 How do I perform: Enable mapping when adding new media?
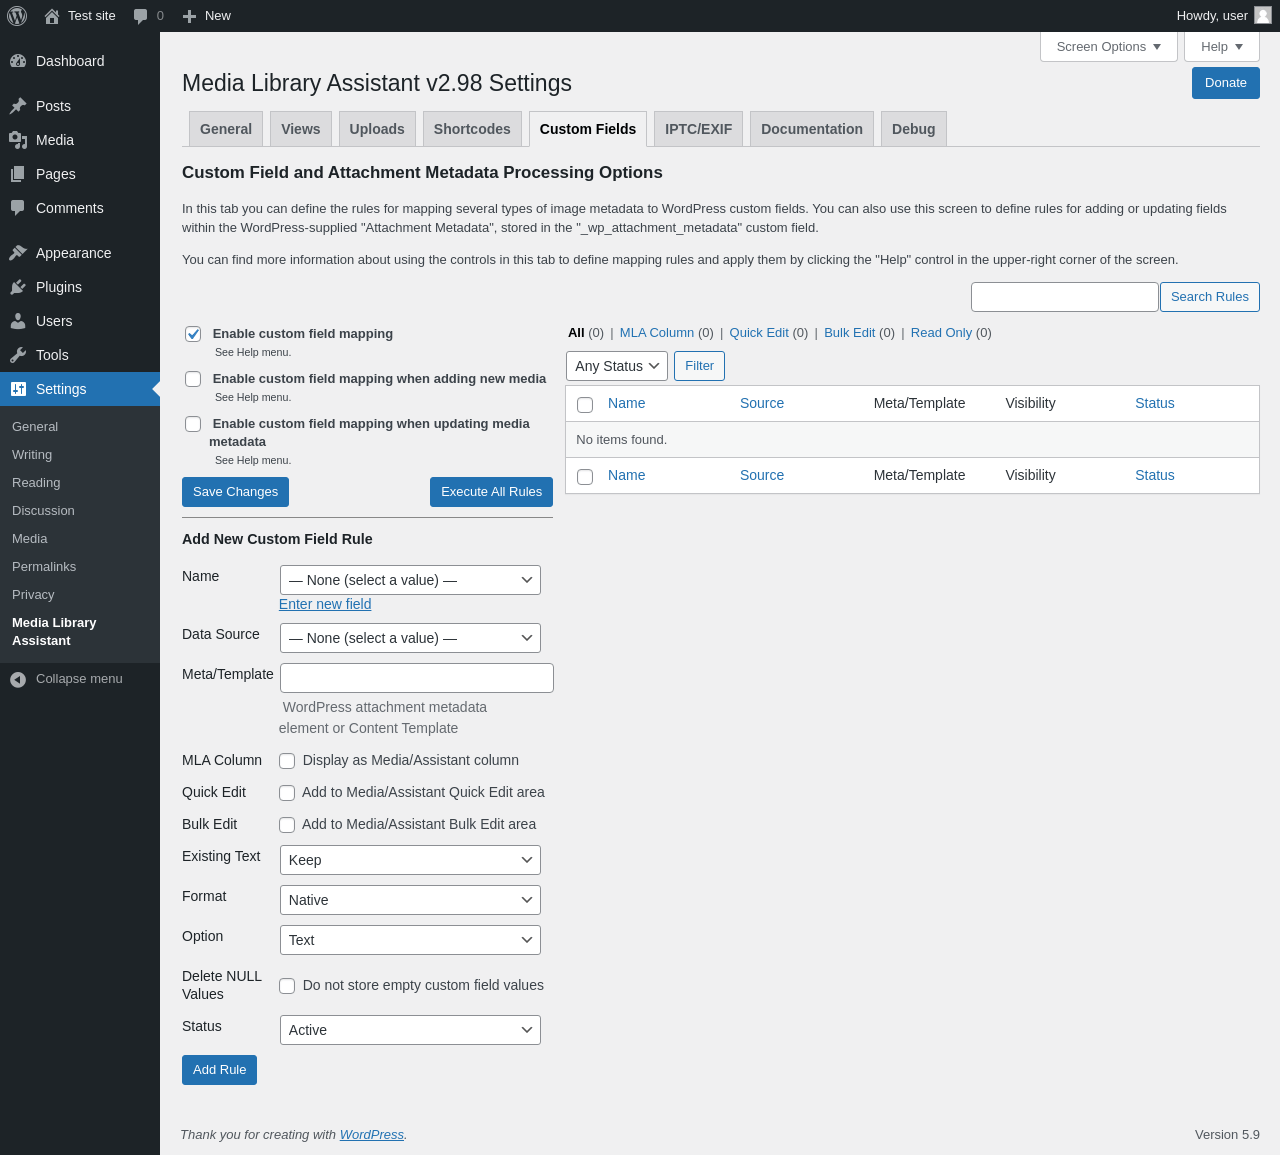tap(193, 379)
